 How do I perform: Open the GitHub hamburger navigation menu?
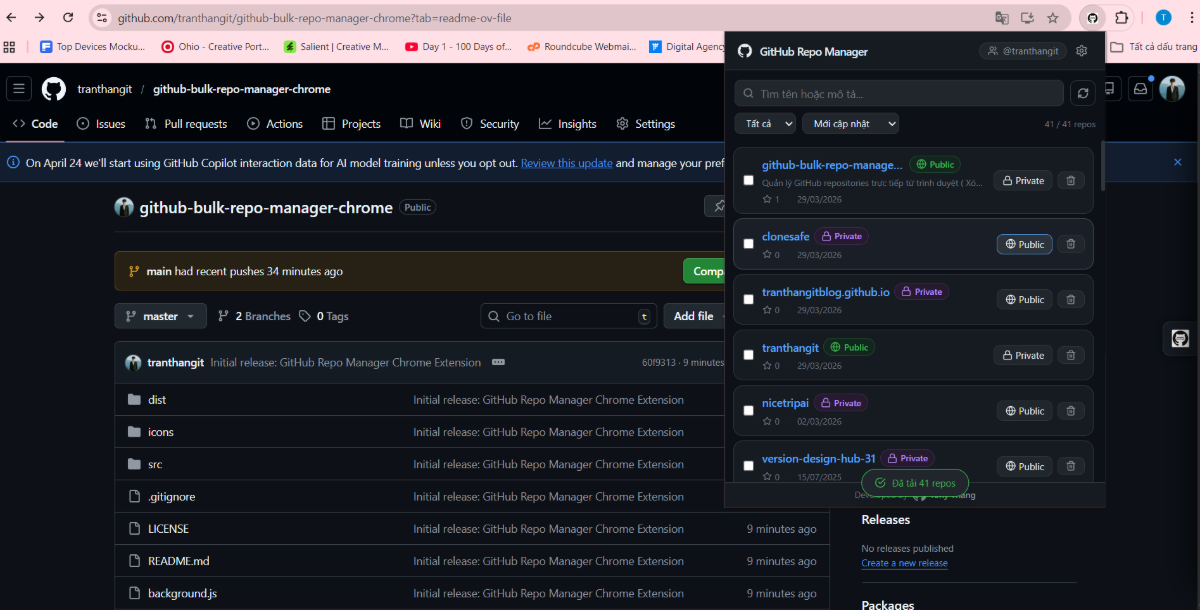tap(19, 89)
